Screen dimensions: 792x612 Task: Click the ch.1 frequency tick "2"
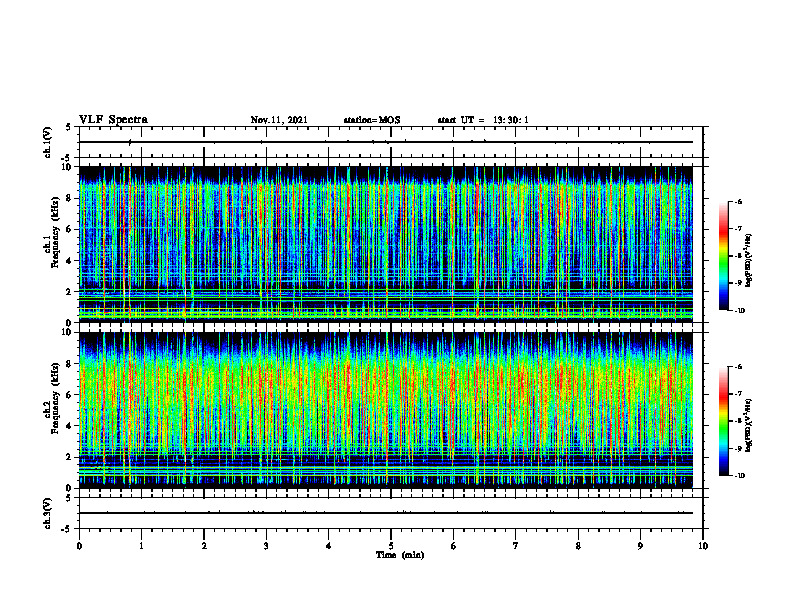point(70,291)
